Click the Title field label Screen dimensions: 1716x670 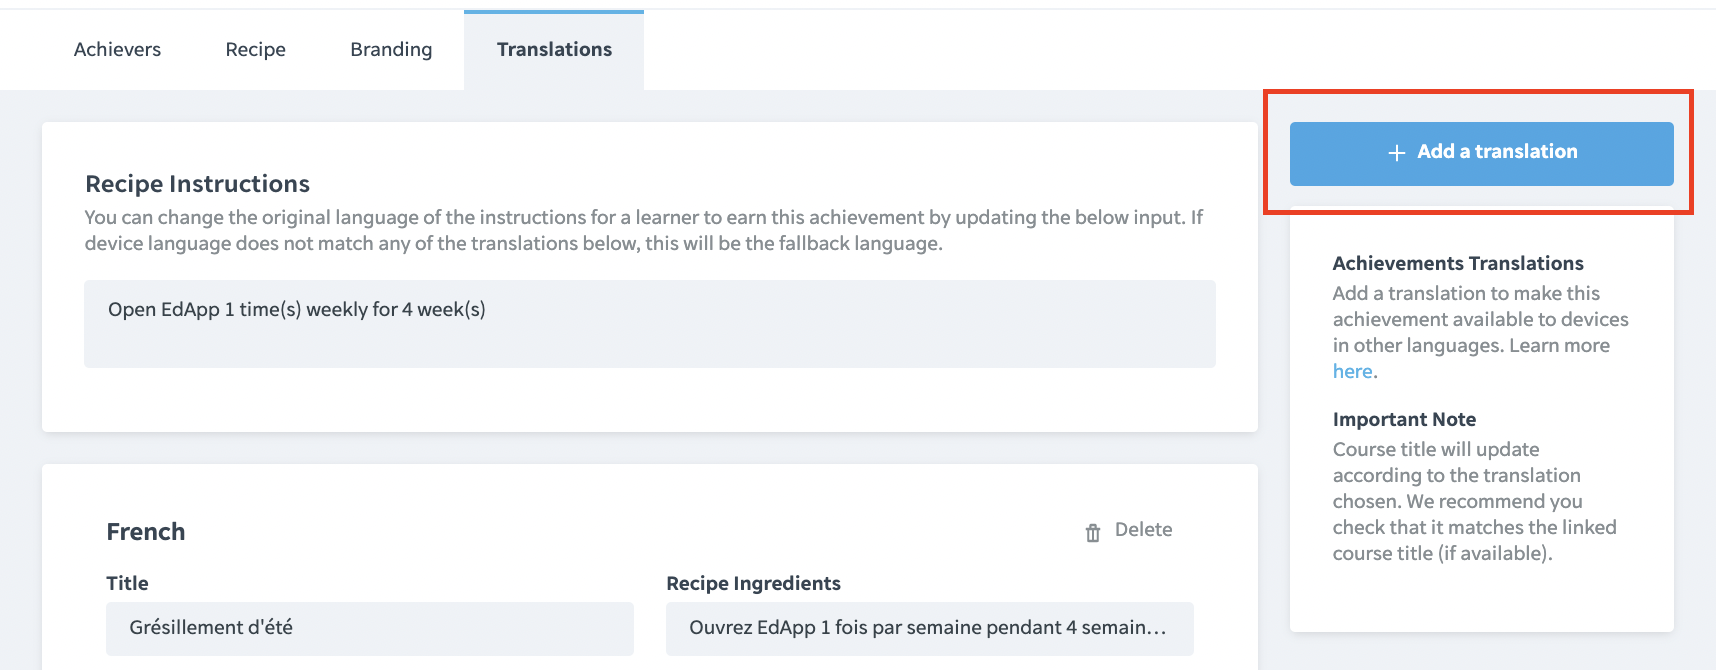click(x=127, y=583)
